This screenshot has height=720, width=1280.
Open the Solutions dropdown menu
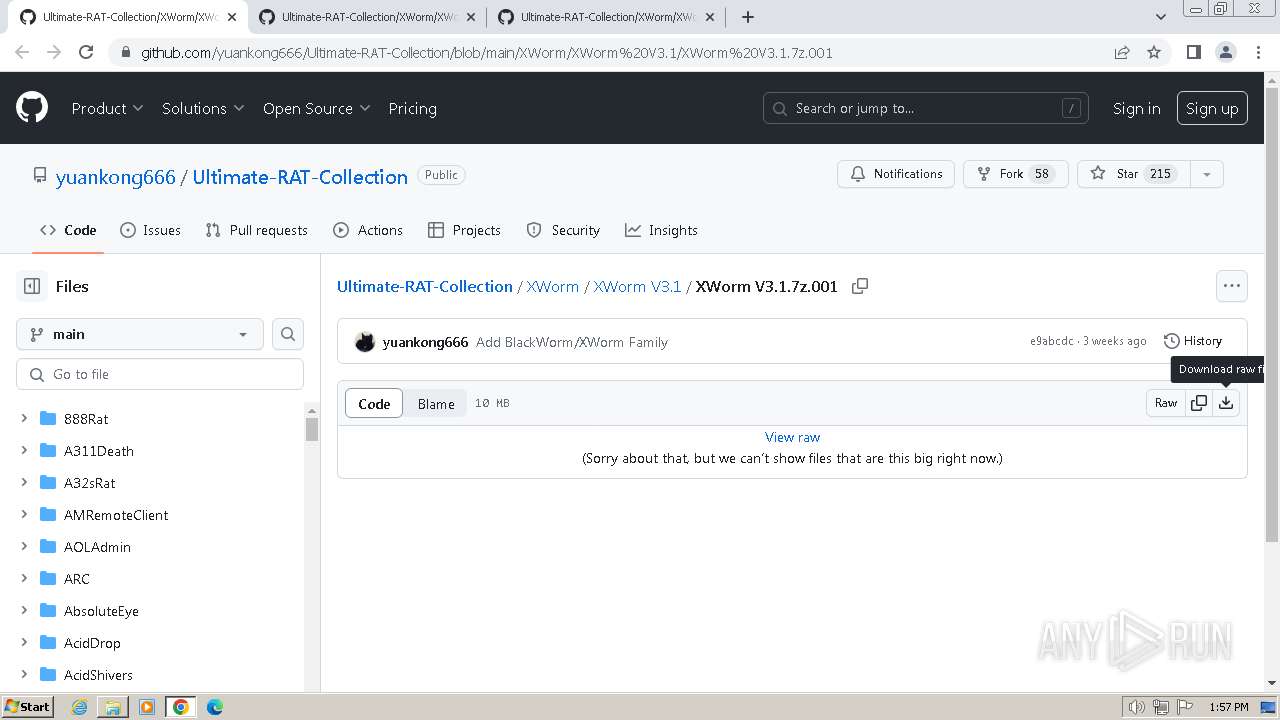203,108
